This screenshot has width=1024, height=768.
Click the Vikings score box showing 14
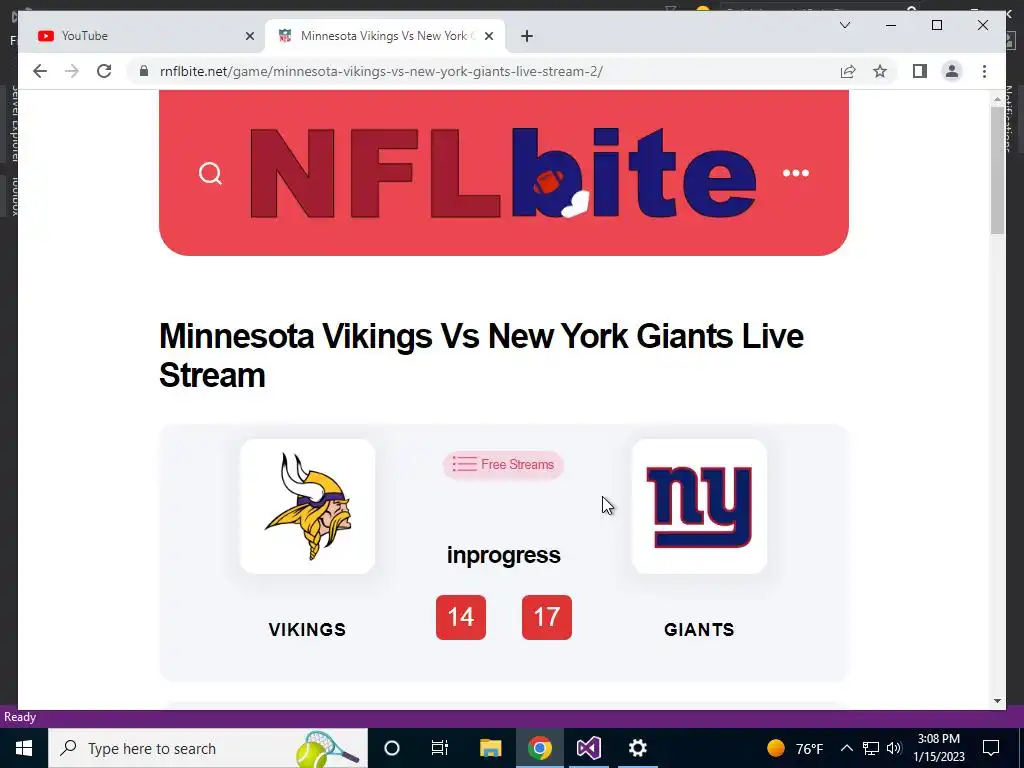(x=461, y=617)
